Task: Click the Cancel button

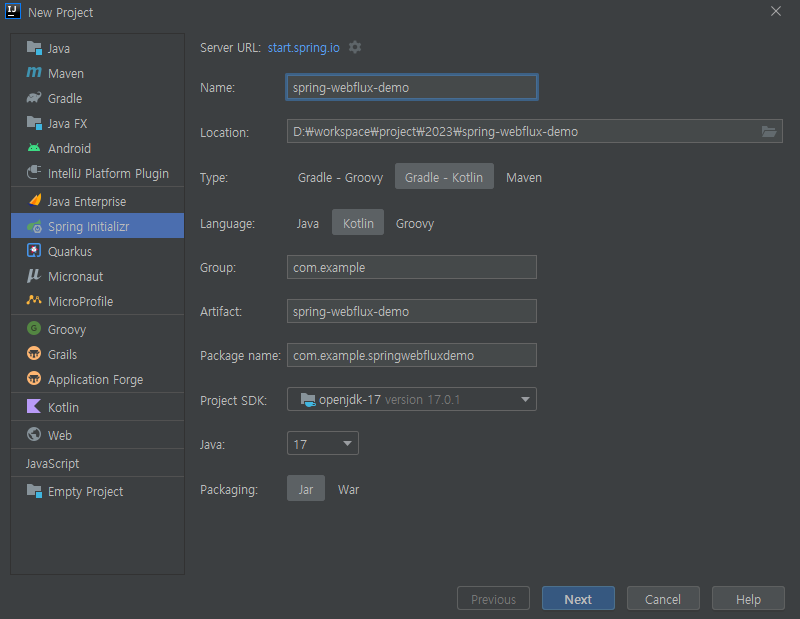Action: 663,599
